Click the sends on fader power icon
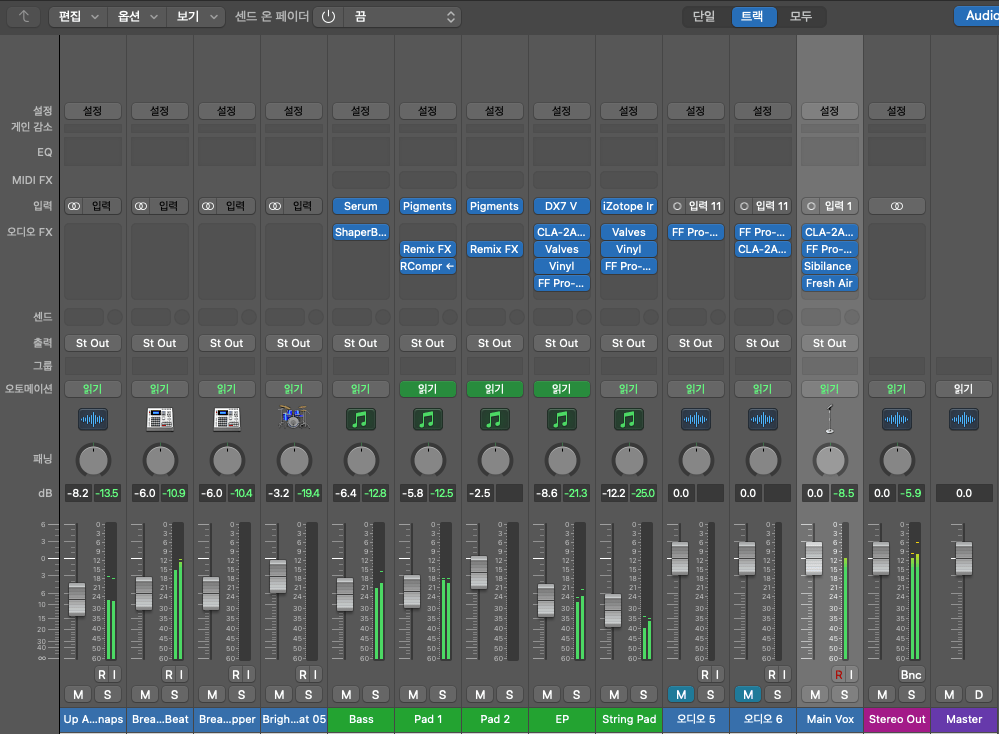This screenshot has height=734, width=999. coord(328,17)
